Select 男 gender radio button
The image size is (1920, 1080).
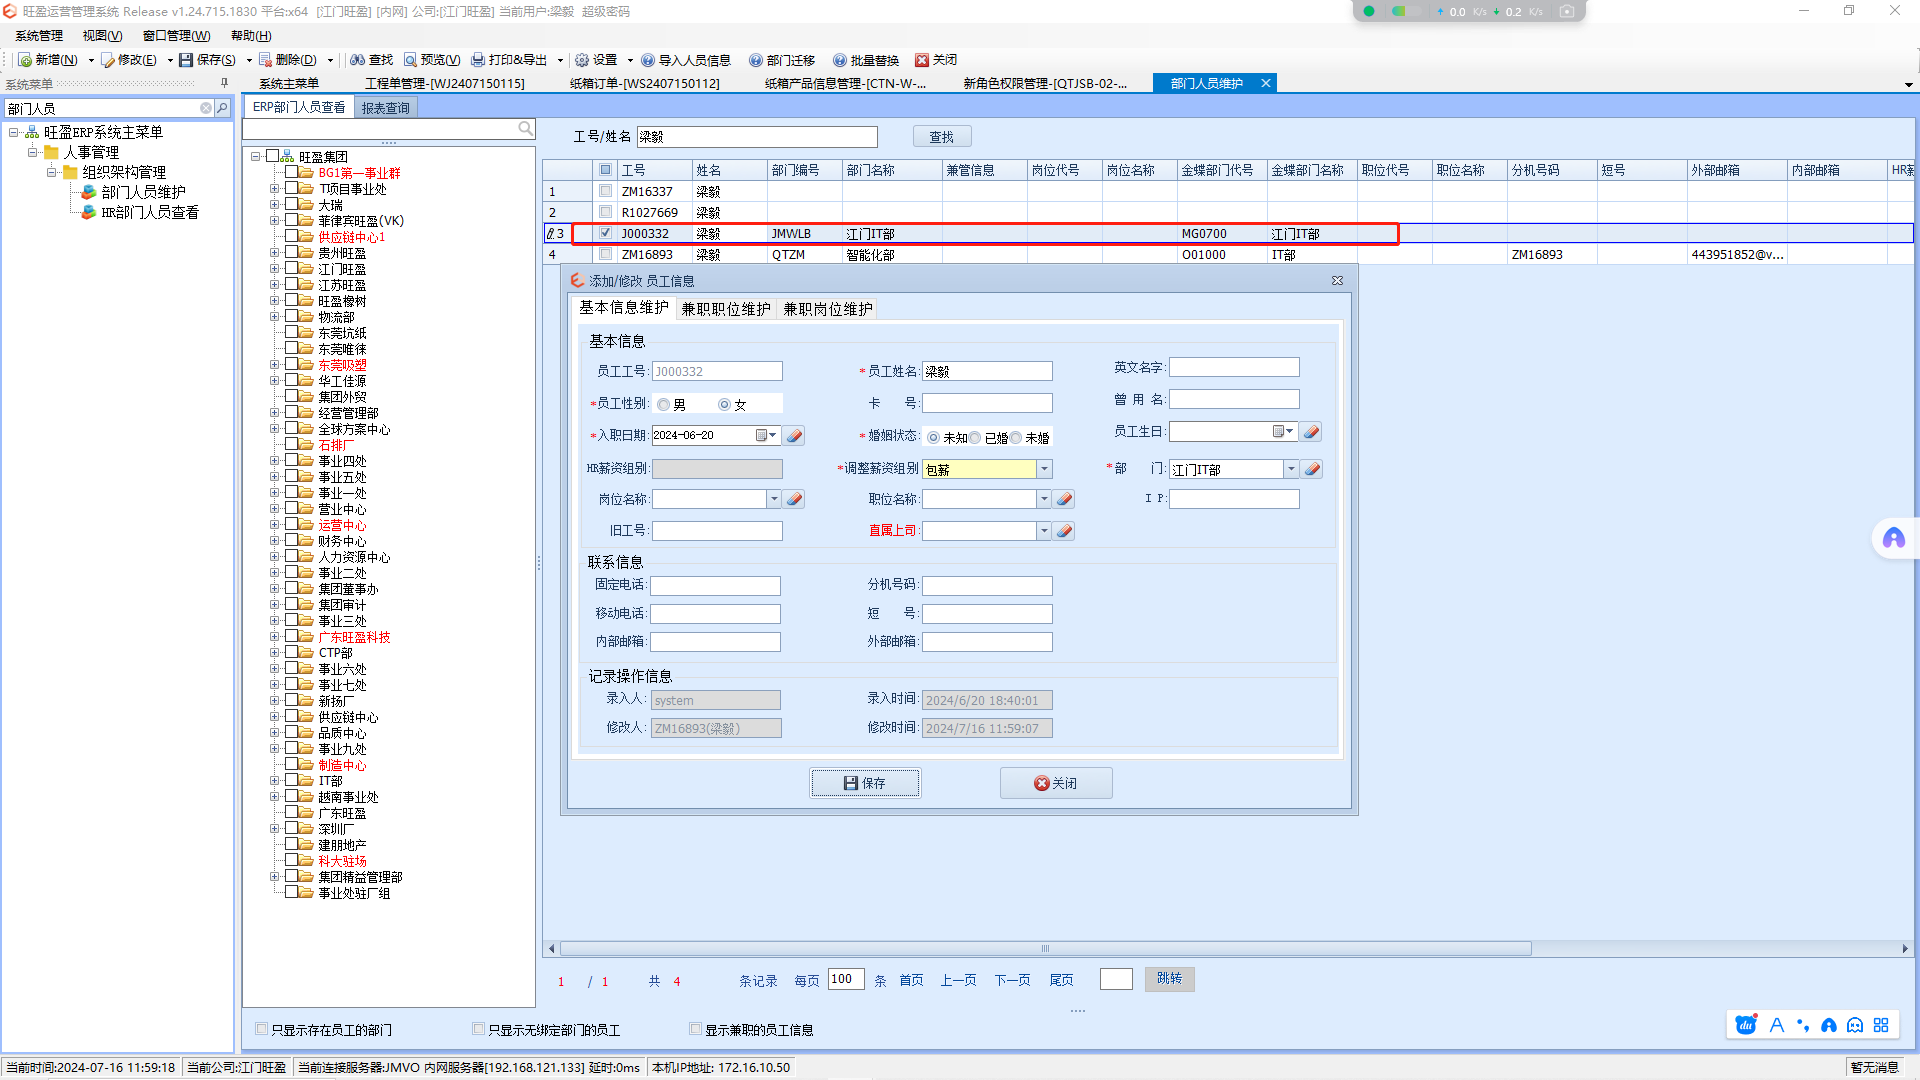[664, 405]
